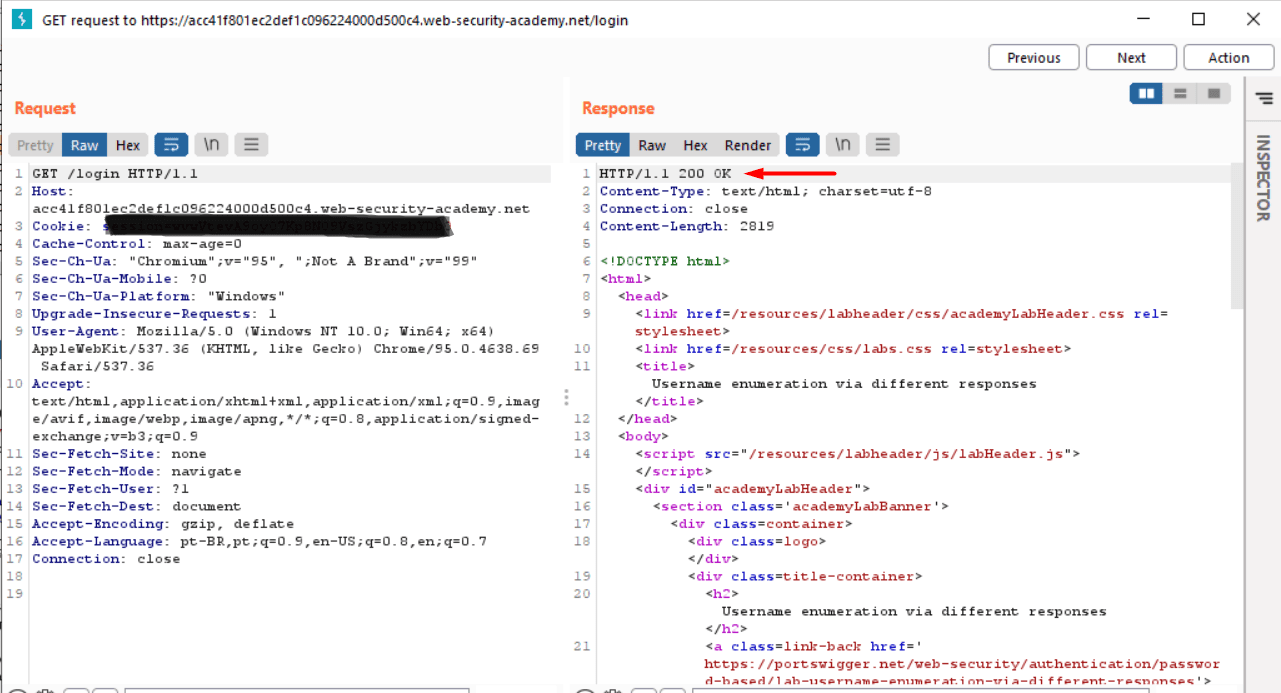Click the 'Sec-Fetch-Mode: navigate' line

coord(137,471)
